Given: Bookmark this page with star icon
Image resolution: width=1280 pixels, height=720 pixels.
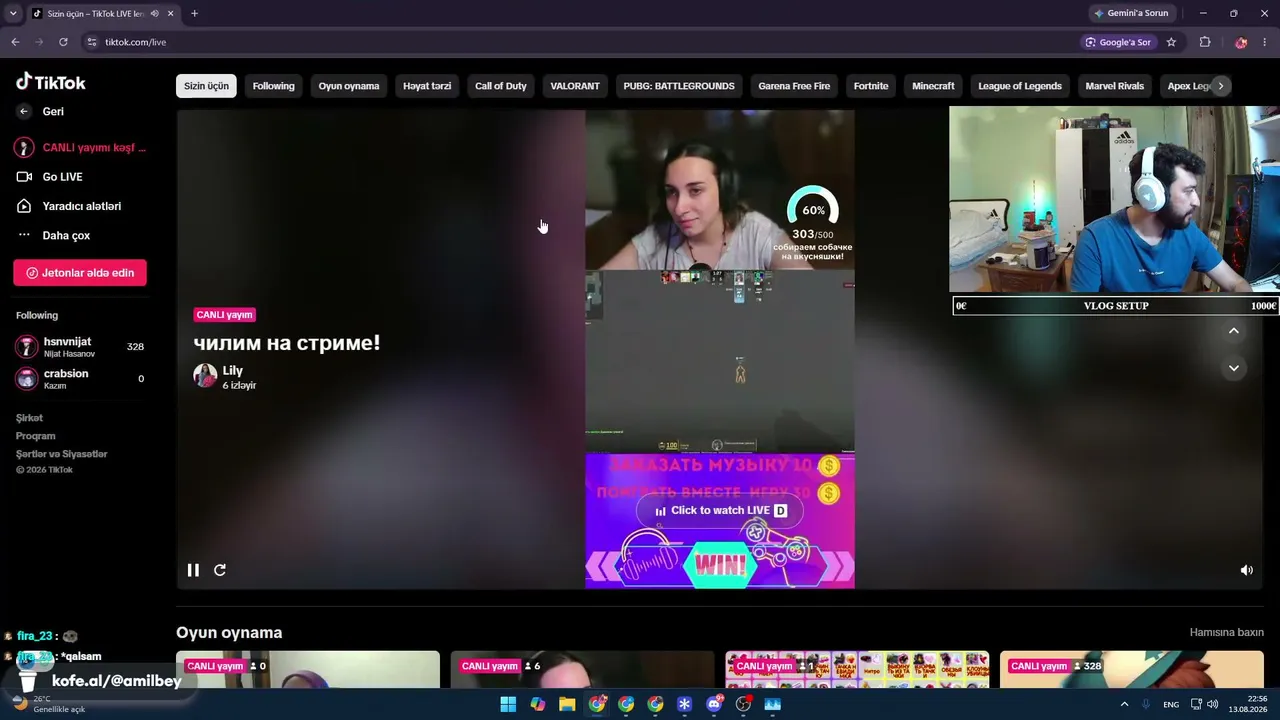Looking at the screenshot, I should 1171,42.
